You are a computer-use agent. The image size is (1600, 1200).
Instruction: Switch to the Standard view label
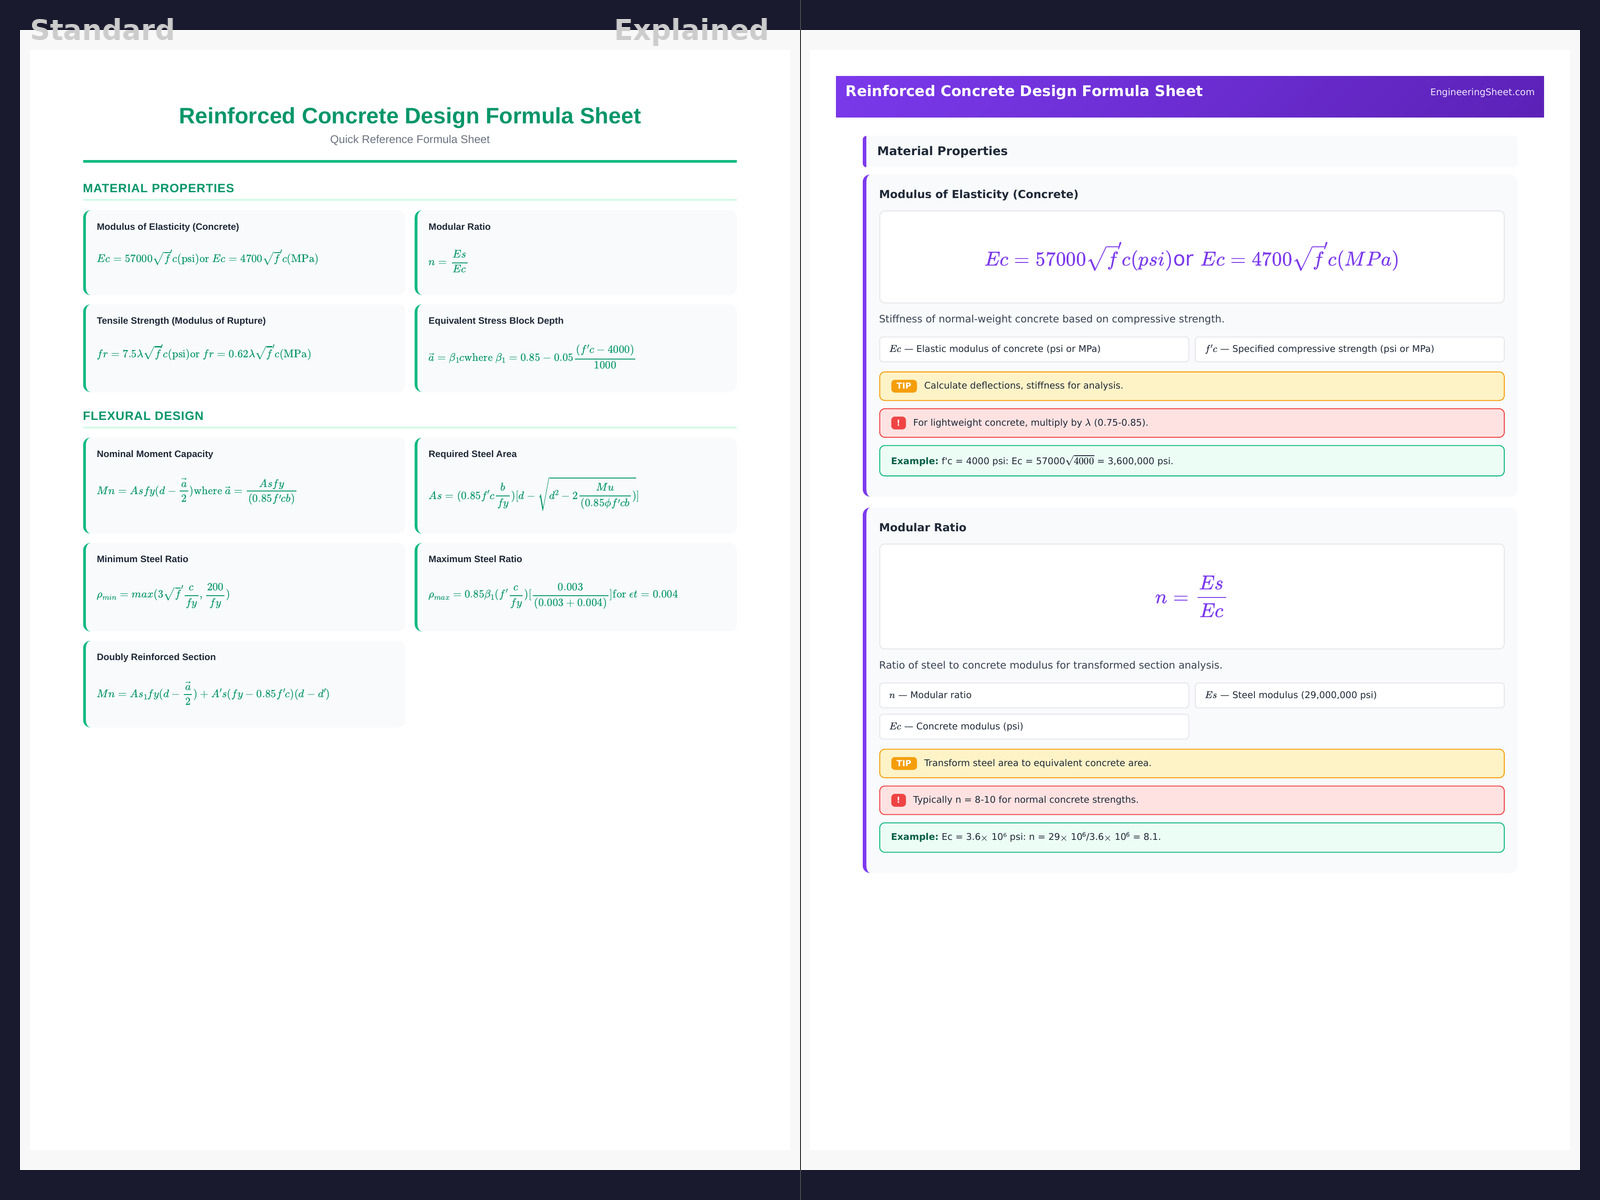[x=102, y=30]
